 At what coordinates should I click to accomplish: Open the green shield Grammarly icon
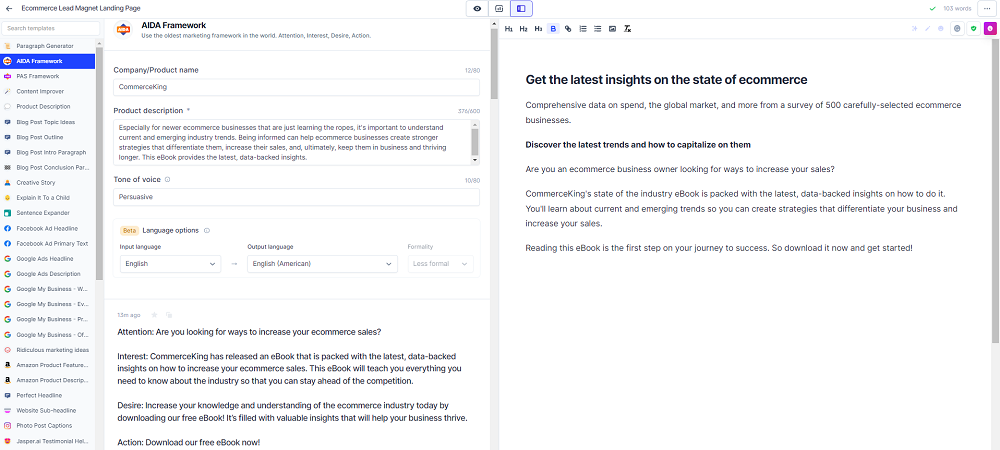pos(973,29)
